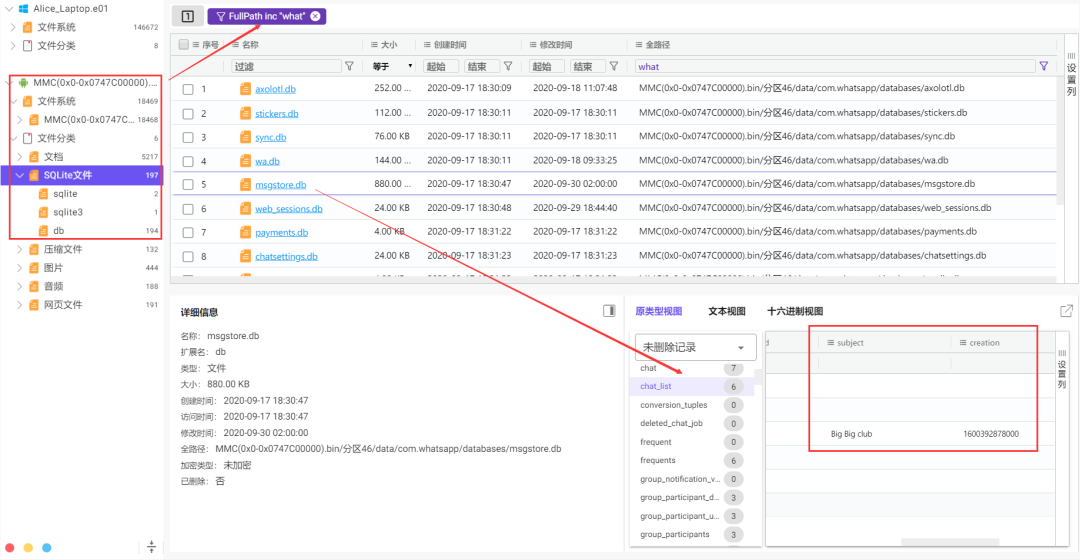Image resolution: width=1080 pixels, height=560 pixels.
Task: Click the funnel icon after creation time range
Action: (x=508, y=66)
